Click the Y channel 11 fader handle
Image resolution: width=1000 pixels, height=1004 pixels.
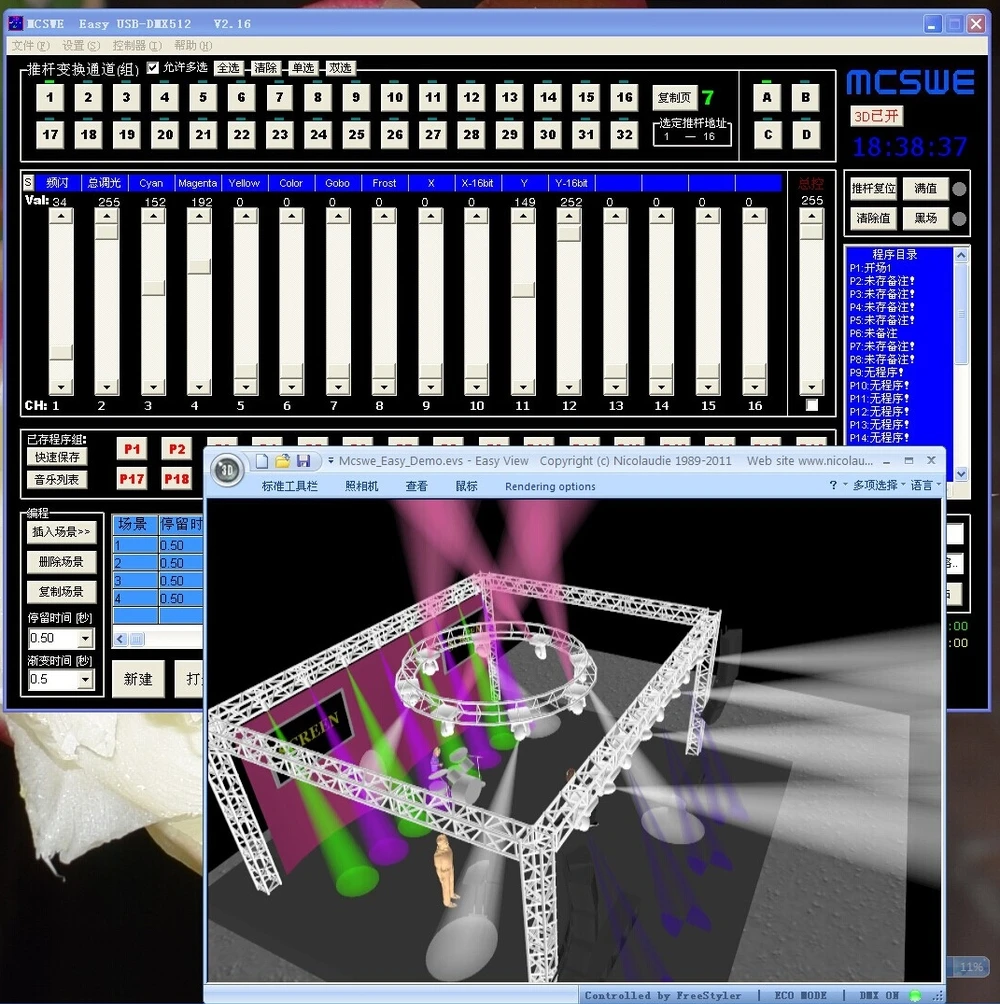click(523, 290)
